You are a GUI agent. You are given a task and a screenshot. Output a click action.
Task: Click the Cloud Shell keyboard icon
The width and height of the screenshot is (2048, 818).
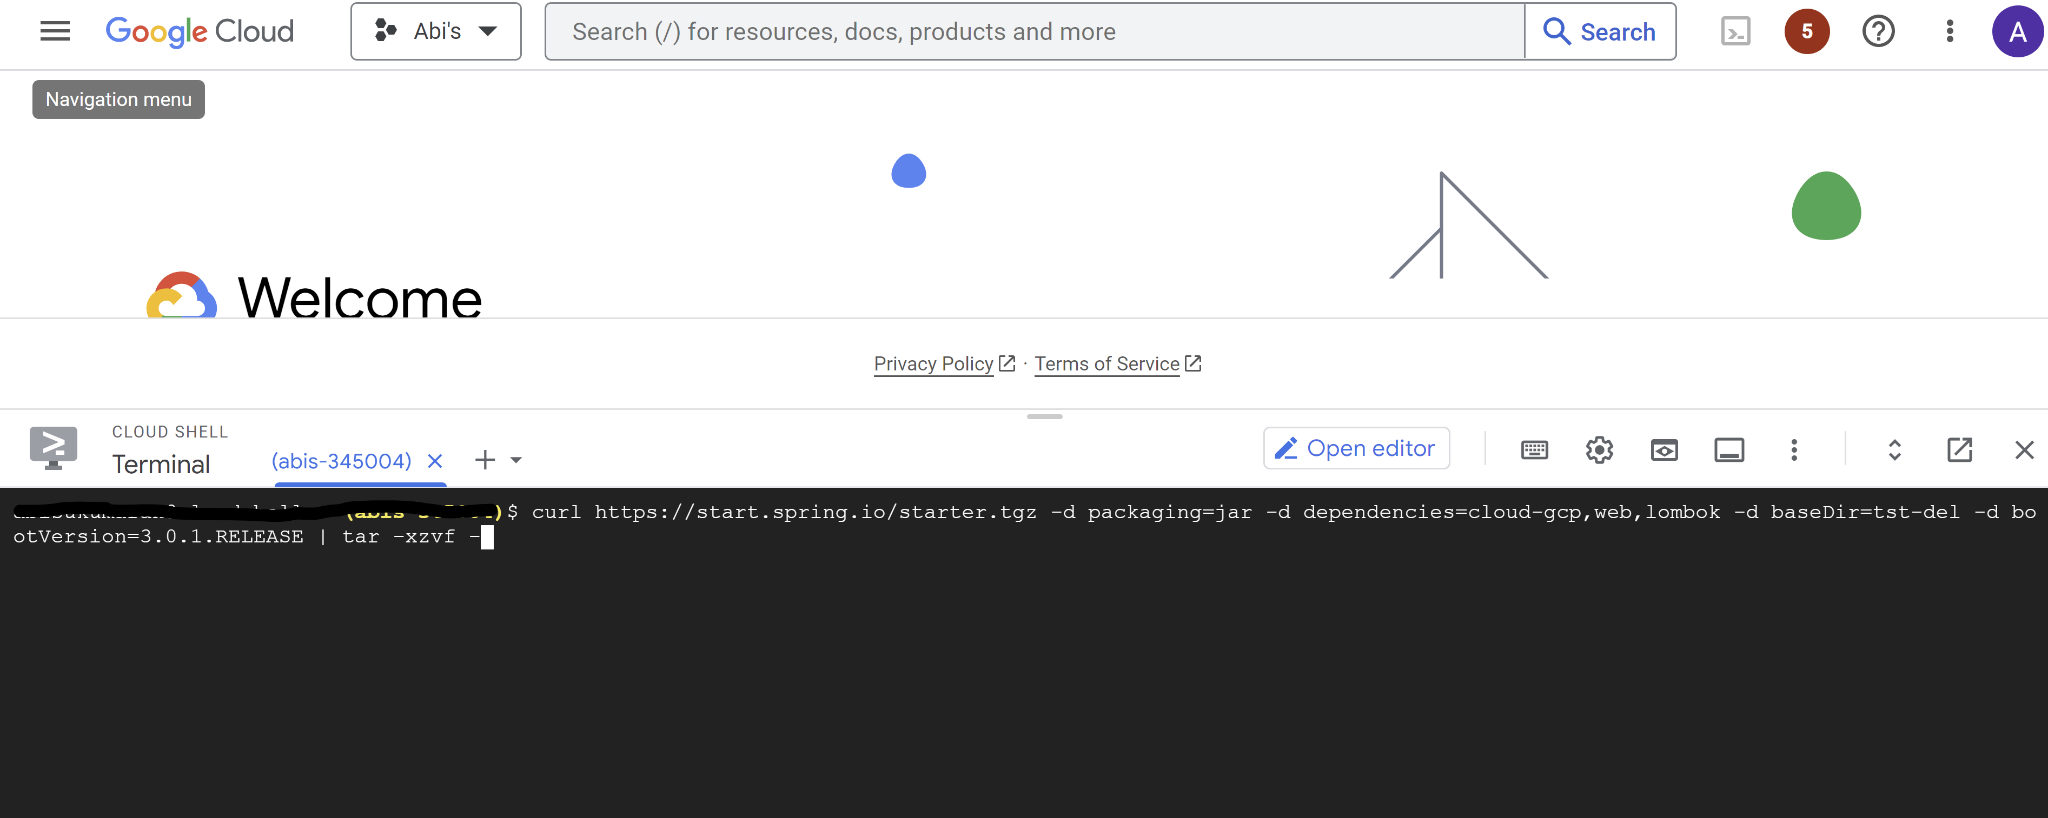pyautogui.click(x=1534, y=450)
